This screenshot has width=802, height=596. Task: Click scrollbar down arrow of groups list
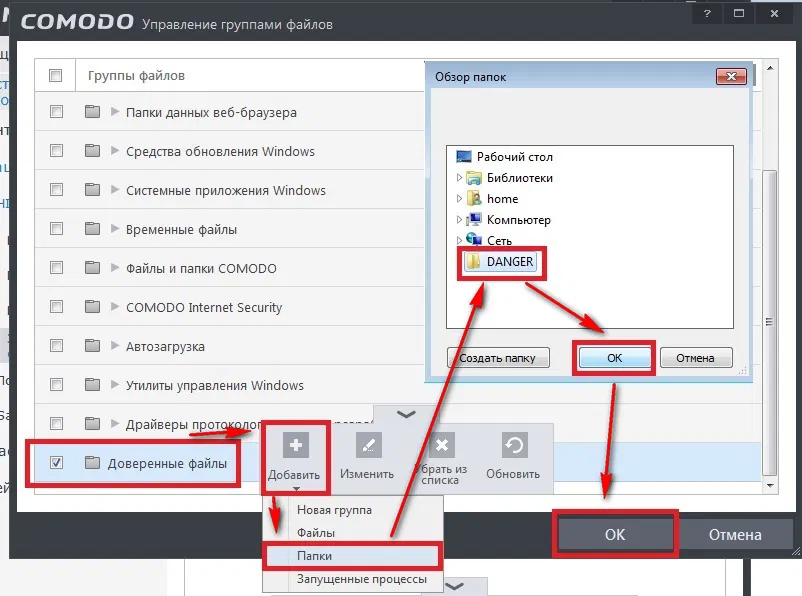pyautogui.click(x=770, y=485)
